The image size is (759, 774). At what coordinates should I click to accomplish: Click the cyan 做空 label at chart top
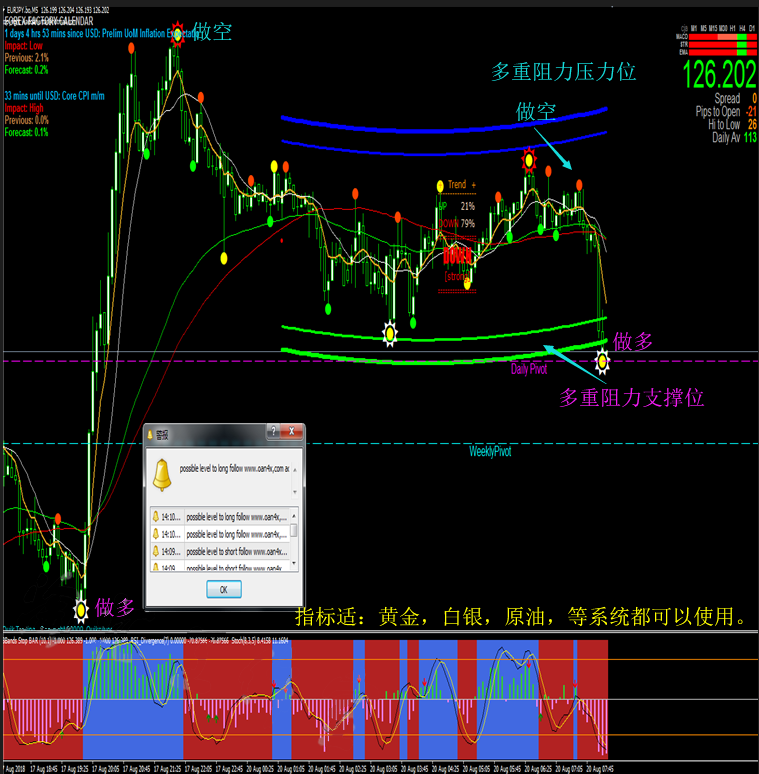pos(212,32)
